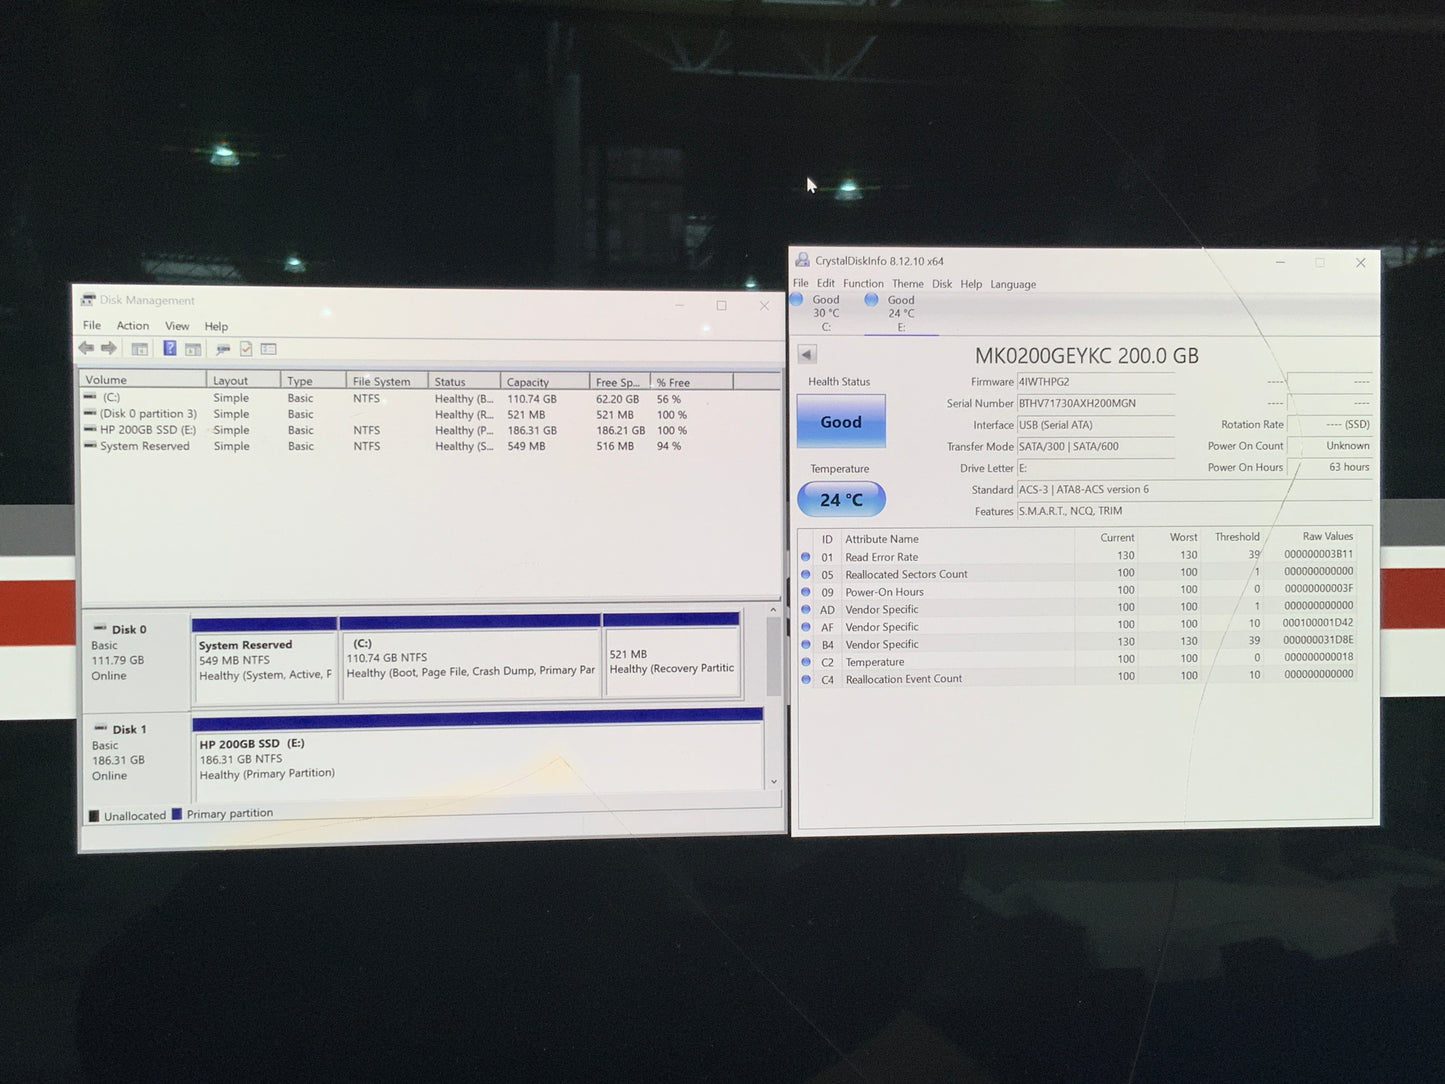
Task: Open File menu in Disk Management
Action: [92, 325]
